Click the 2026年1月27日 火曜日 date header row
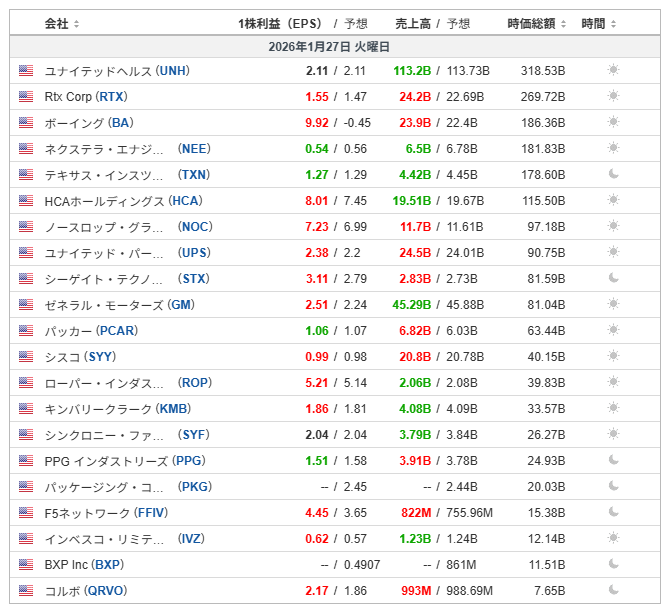 [x=329, y=47]
